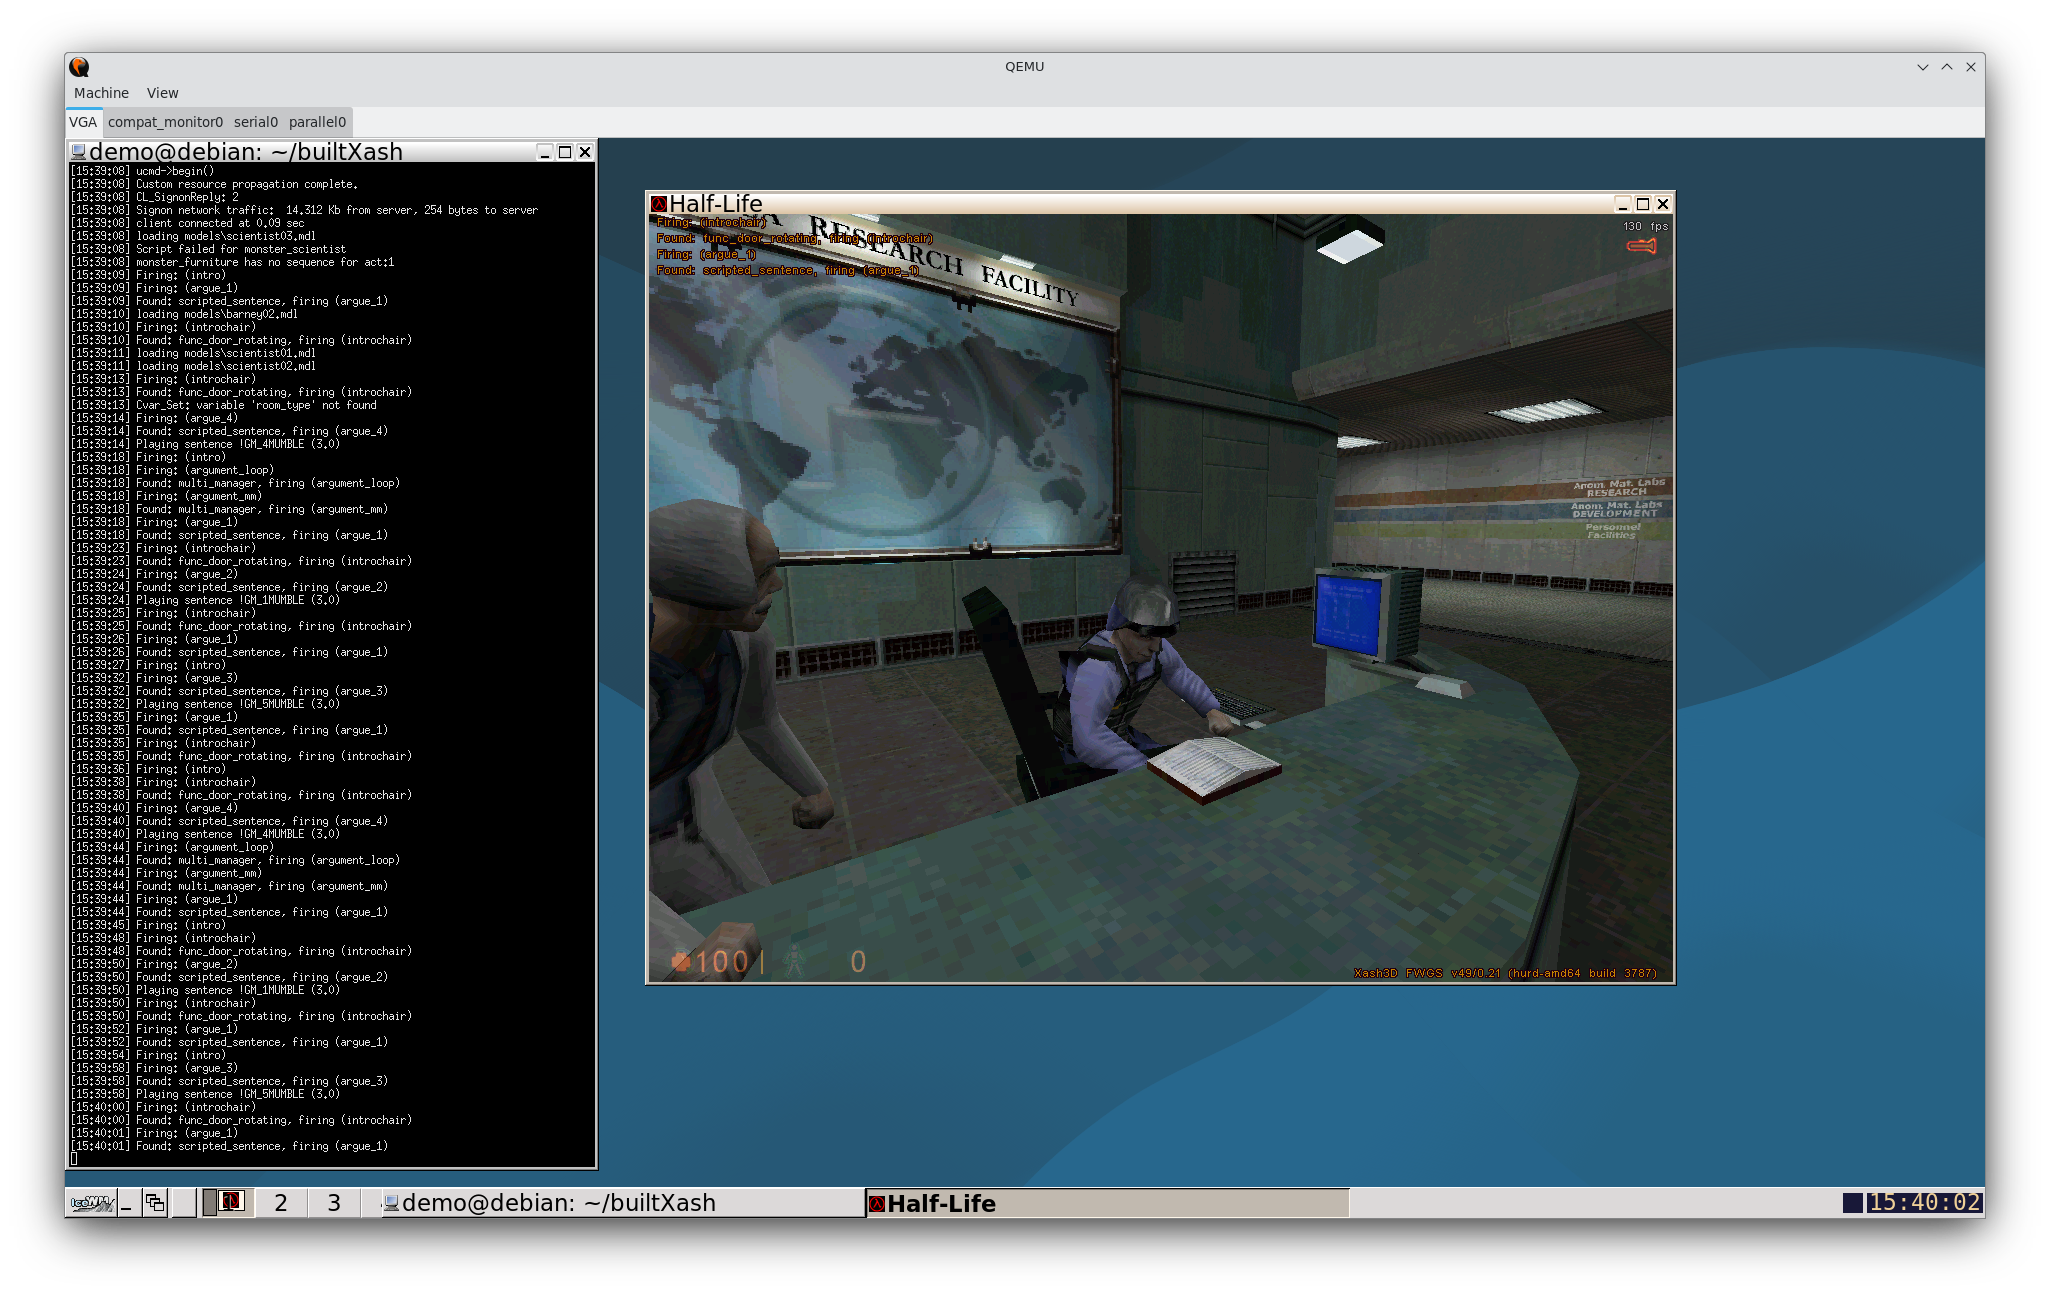The image size is (2050, 1295).
Task: Switch to workspace 2
Action: [281, 1203]
